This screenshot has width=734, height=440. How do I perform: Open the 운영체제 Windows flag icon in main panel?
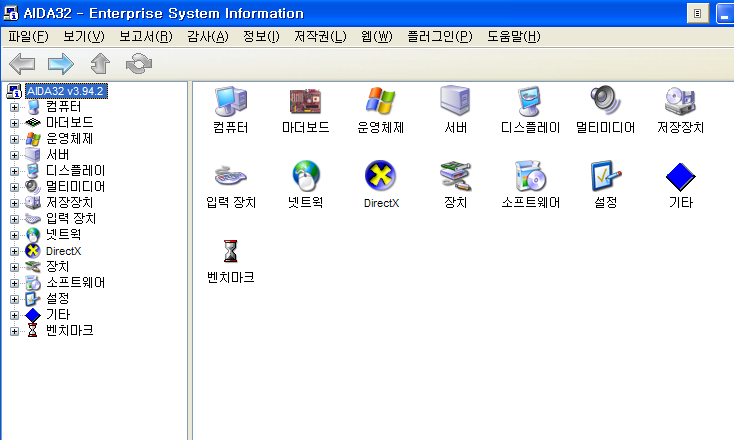pyautogui.click(x=380, y=101)
